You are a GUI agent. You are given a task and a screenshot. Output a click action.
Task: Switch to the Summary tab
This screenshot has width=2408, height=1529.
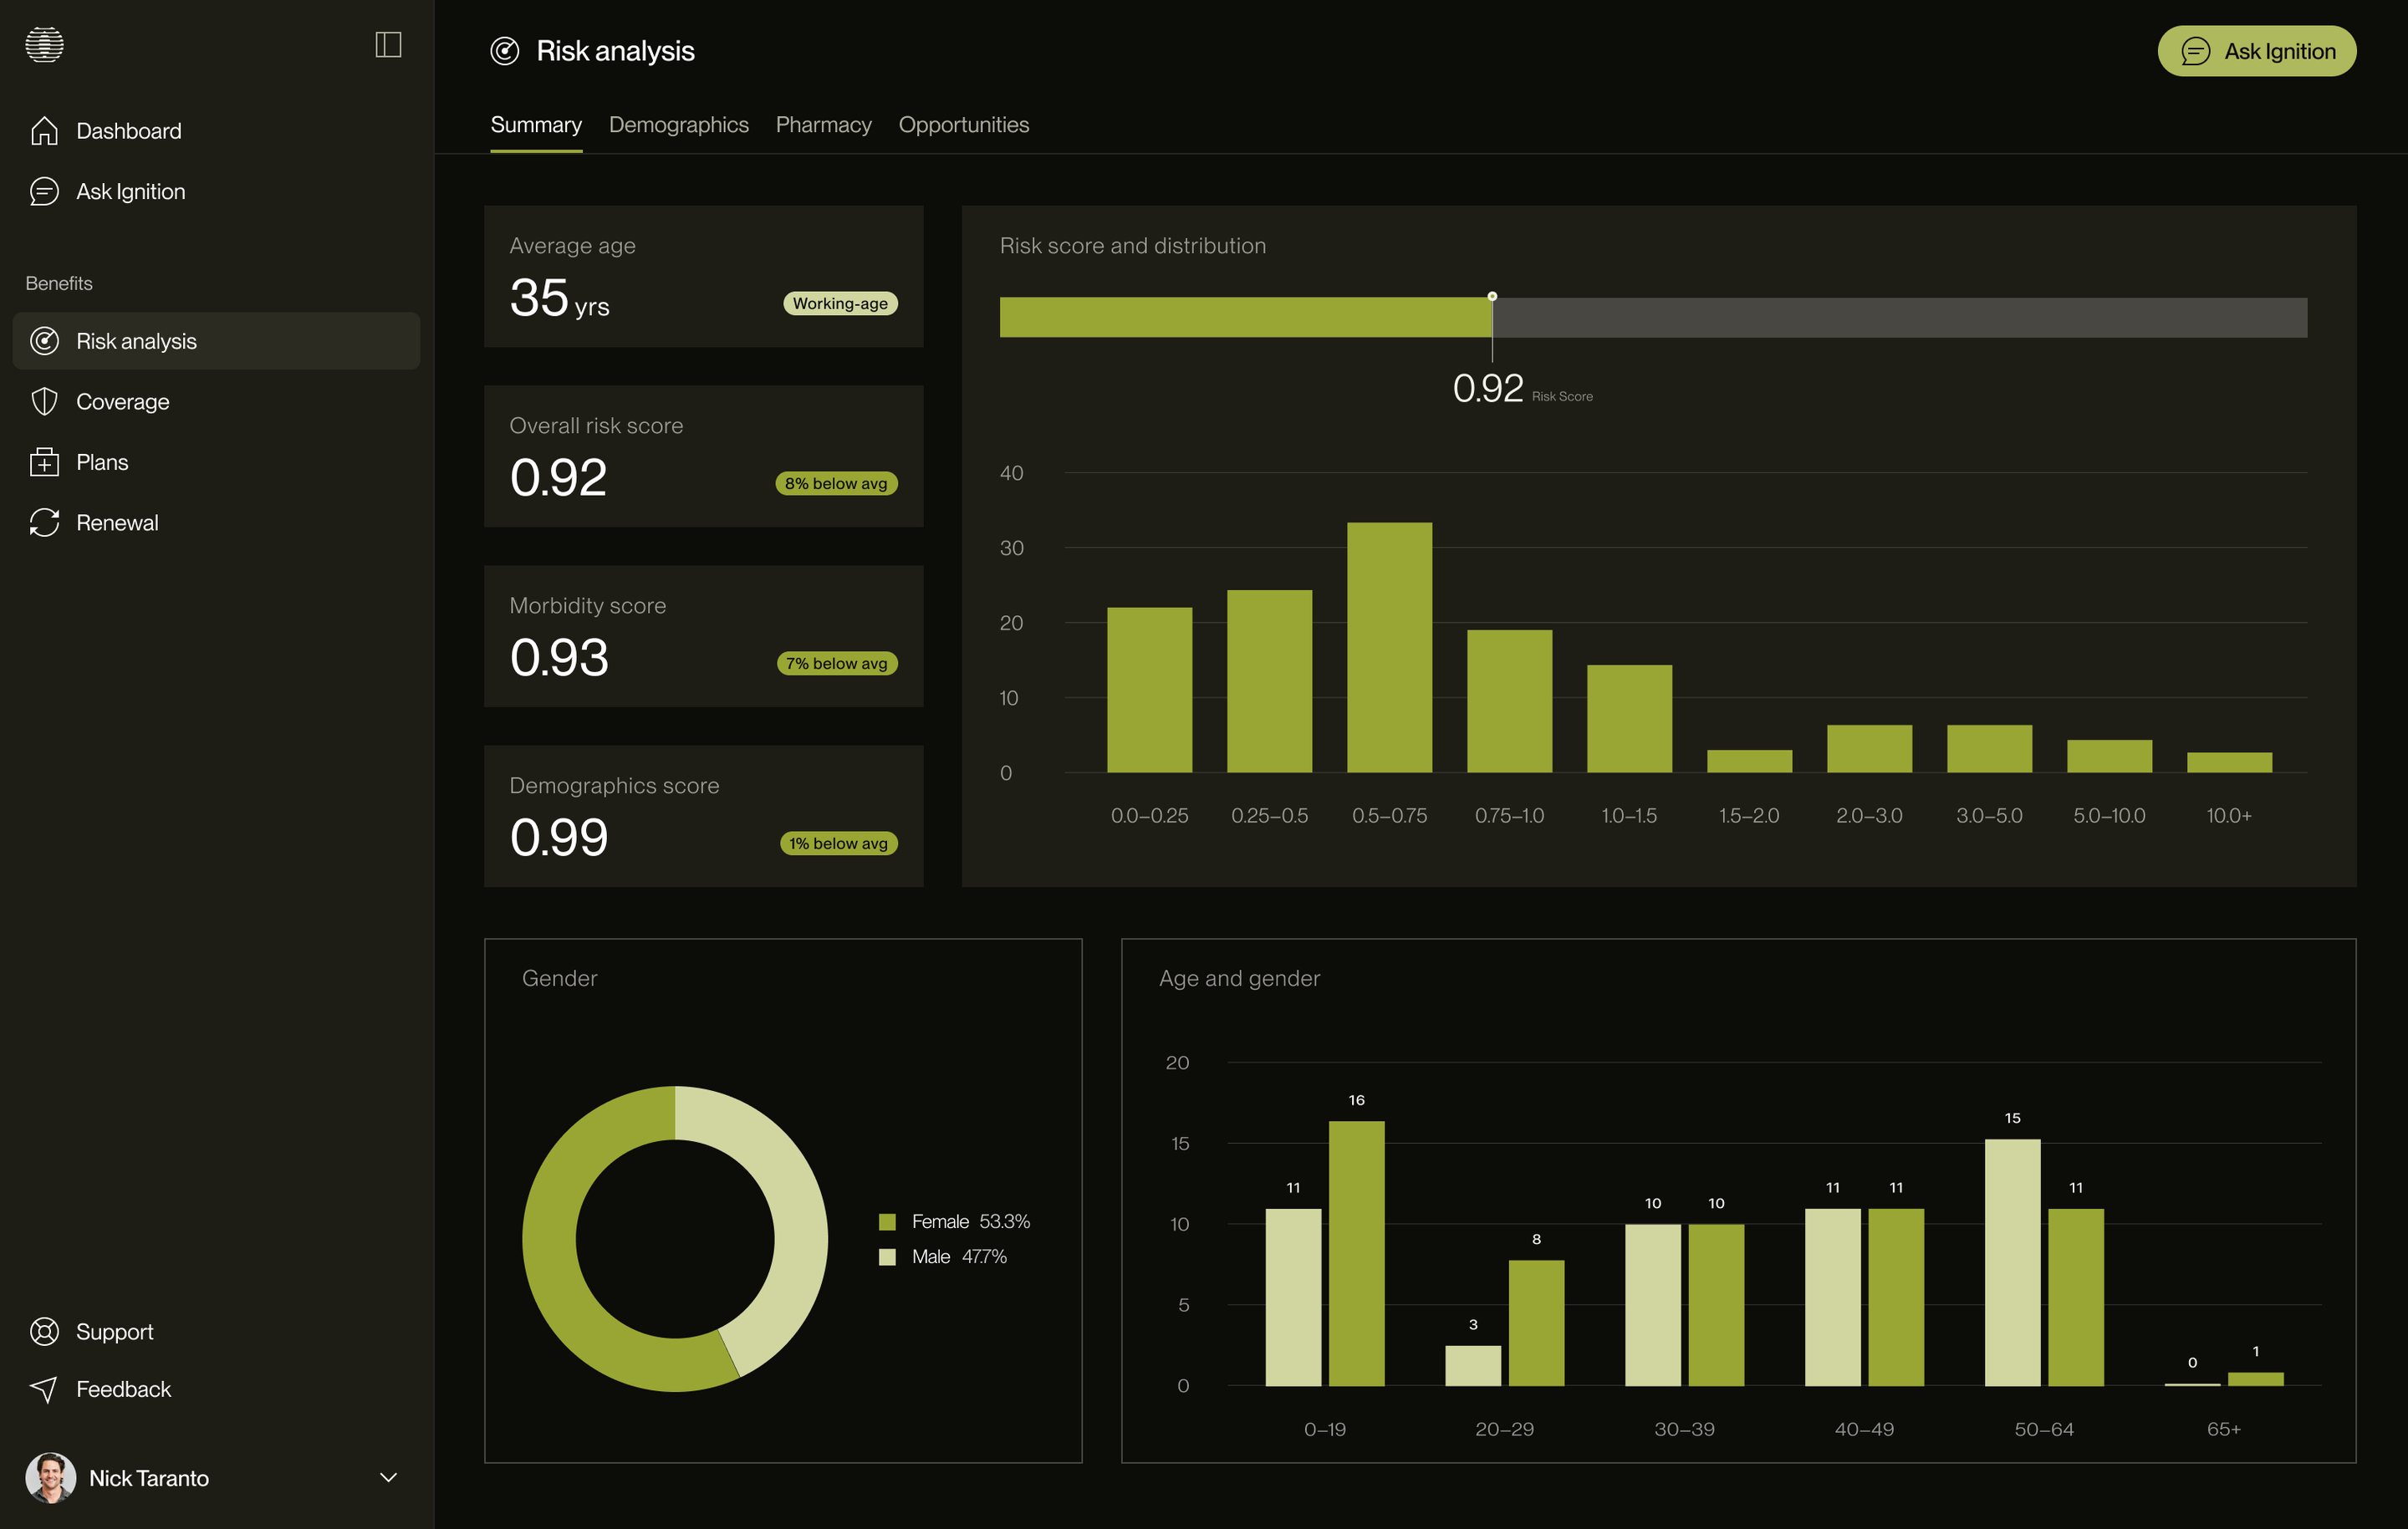[536, 125]
